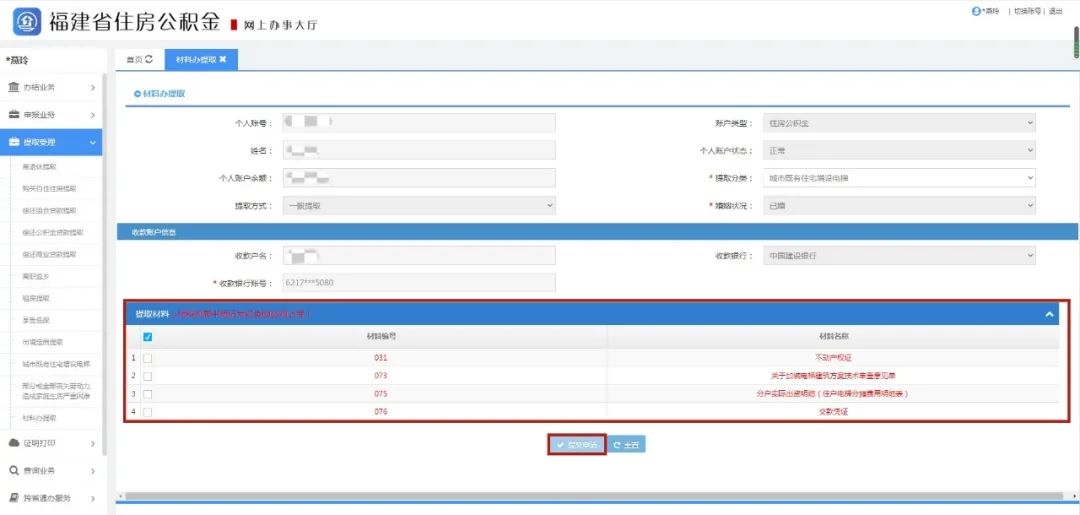This screenshot has height=515, width=1080.
Task: Close the 材料办提取 tab
Action: [223, 60]
